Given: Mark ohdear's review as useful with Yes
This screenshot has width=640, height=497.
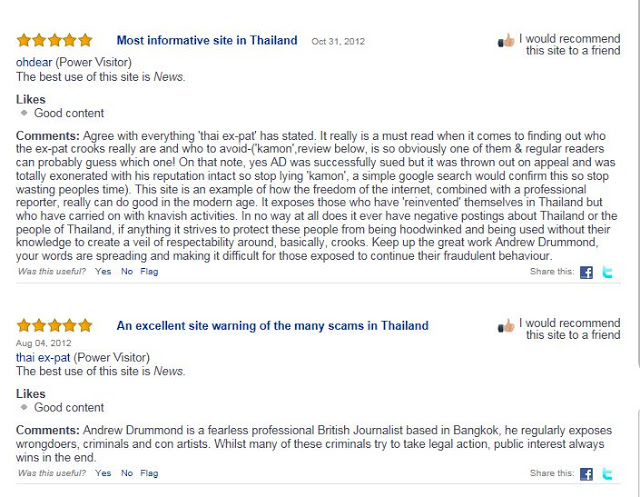Looking at the screenshot, I should pos(103,271).
